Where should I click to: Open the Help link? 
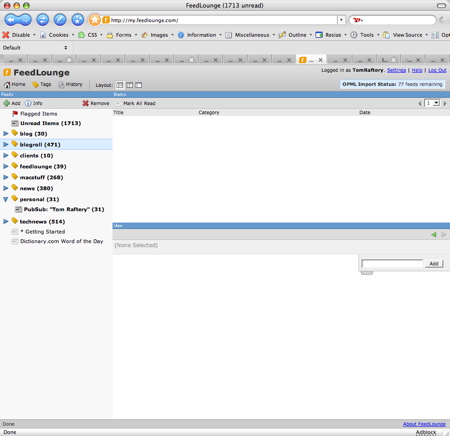417,70
